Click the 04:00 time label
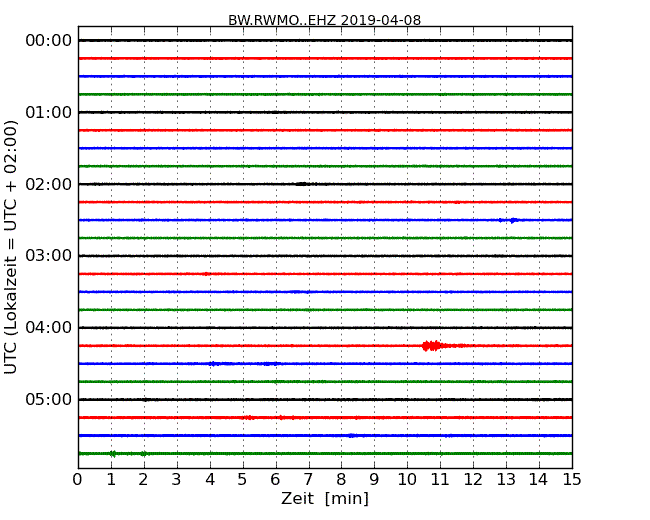The width and height of the screenshot is (650, 520). (49, 328)
